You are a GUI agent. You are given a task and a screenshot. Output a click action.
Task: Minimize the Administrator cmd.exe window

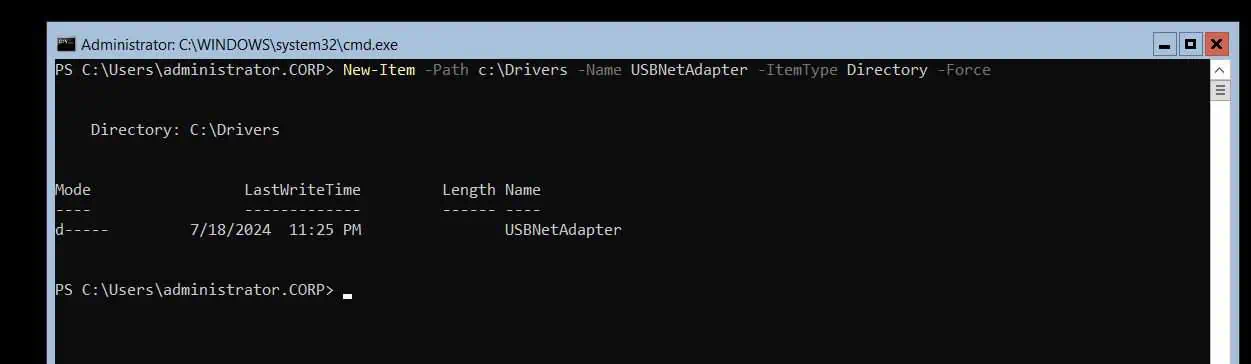point(1164,45)
